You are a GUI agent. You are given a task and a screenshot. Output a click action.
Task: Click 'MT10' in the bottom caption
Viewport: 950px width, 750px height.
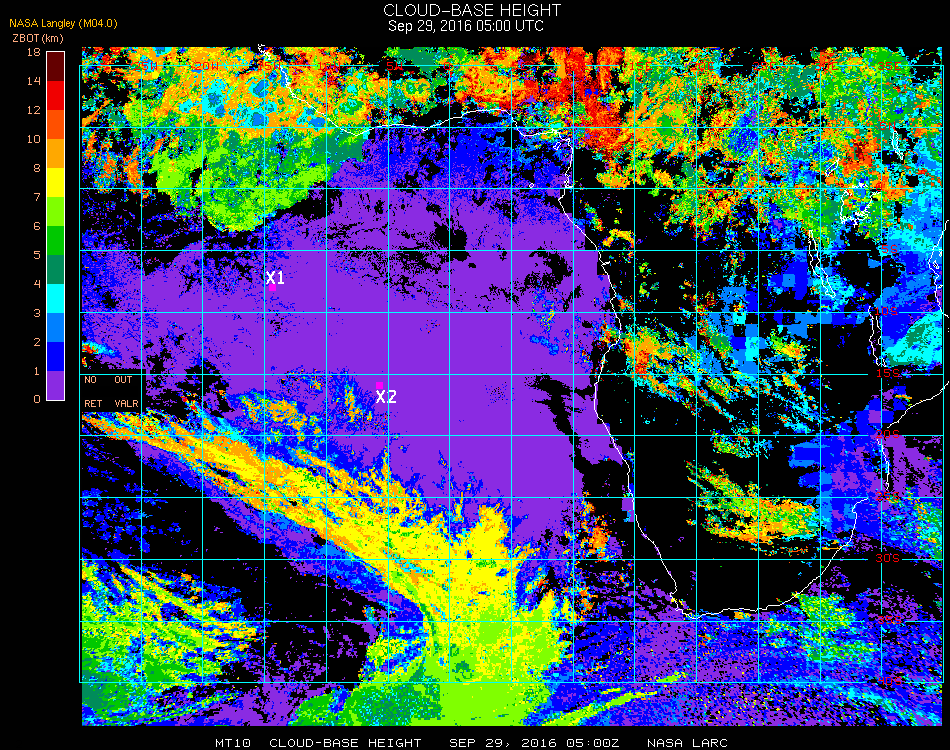coord(233,743)
